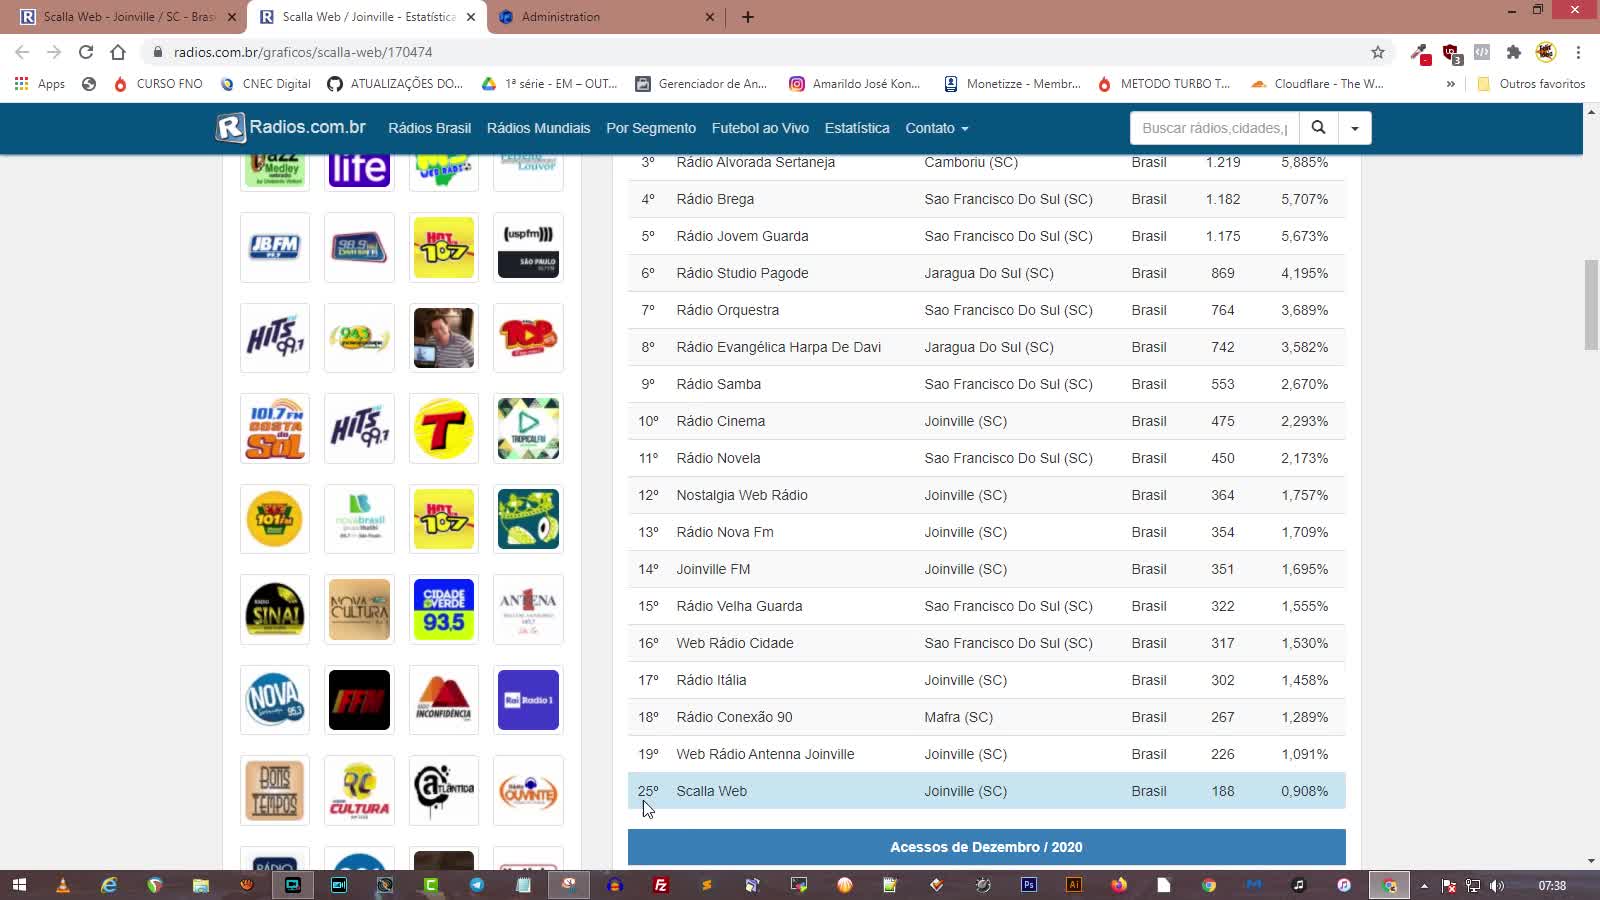The image size is (1600, 900).
Task: Select the 94.3 FM green station logo
Action: point(360,338)
